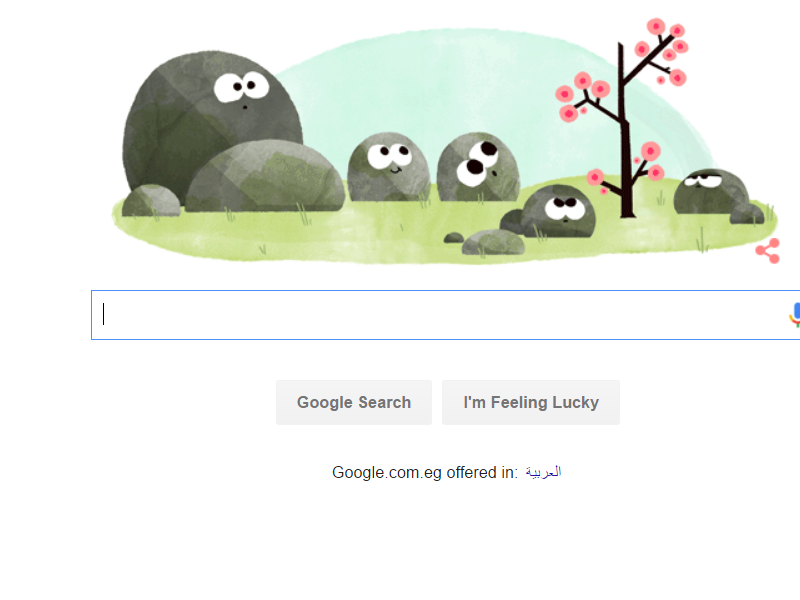Click the rock with huge googly eyes
The width and height of the screenshot is (800, 600).
pyautogui.click(x=479, y=167)
